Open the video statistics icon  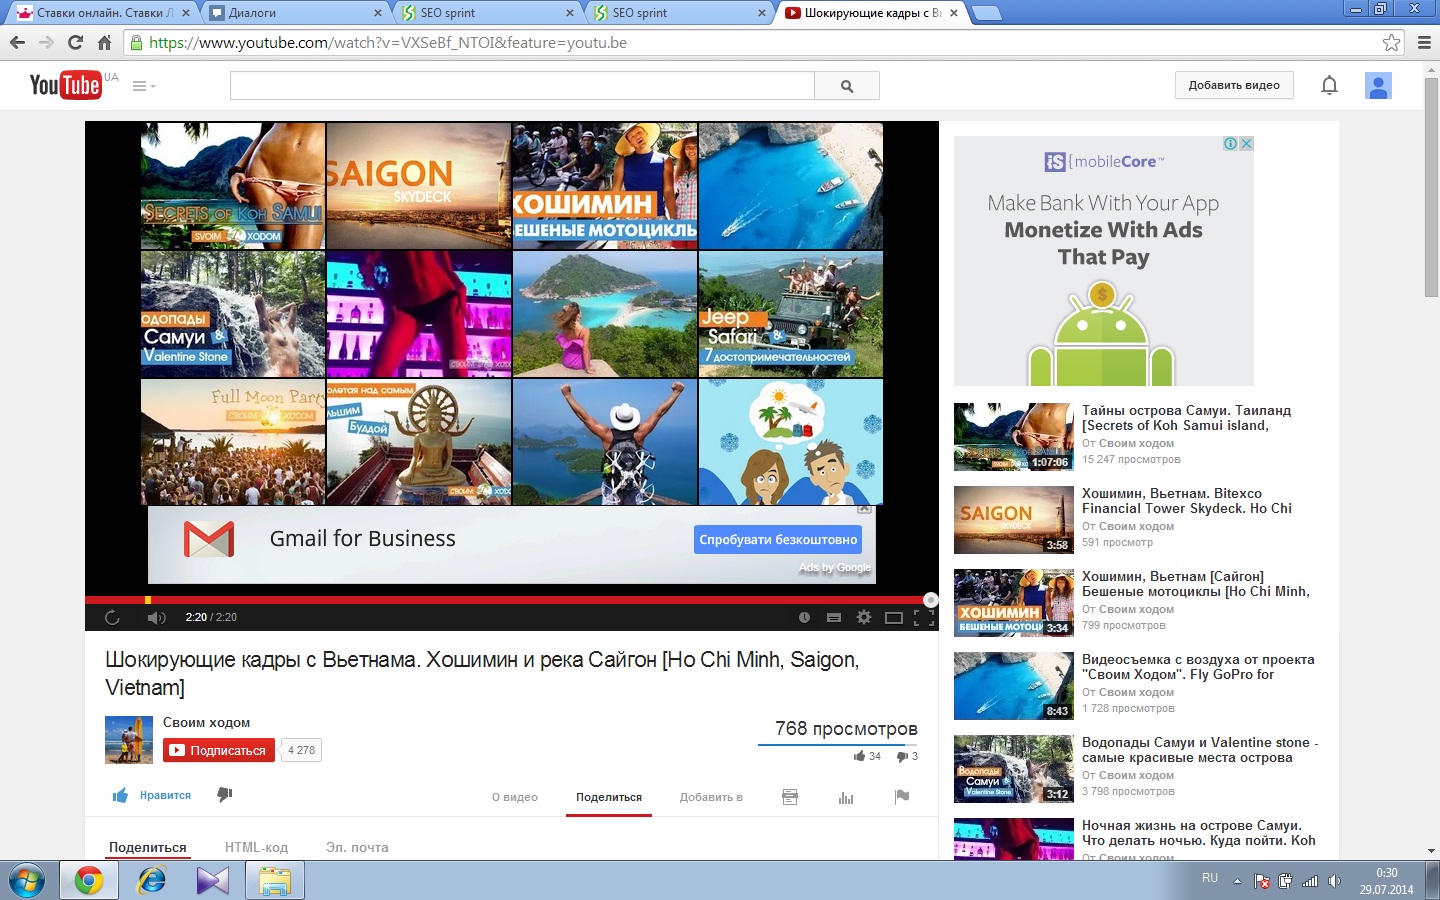846,797
